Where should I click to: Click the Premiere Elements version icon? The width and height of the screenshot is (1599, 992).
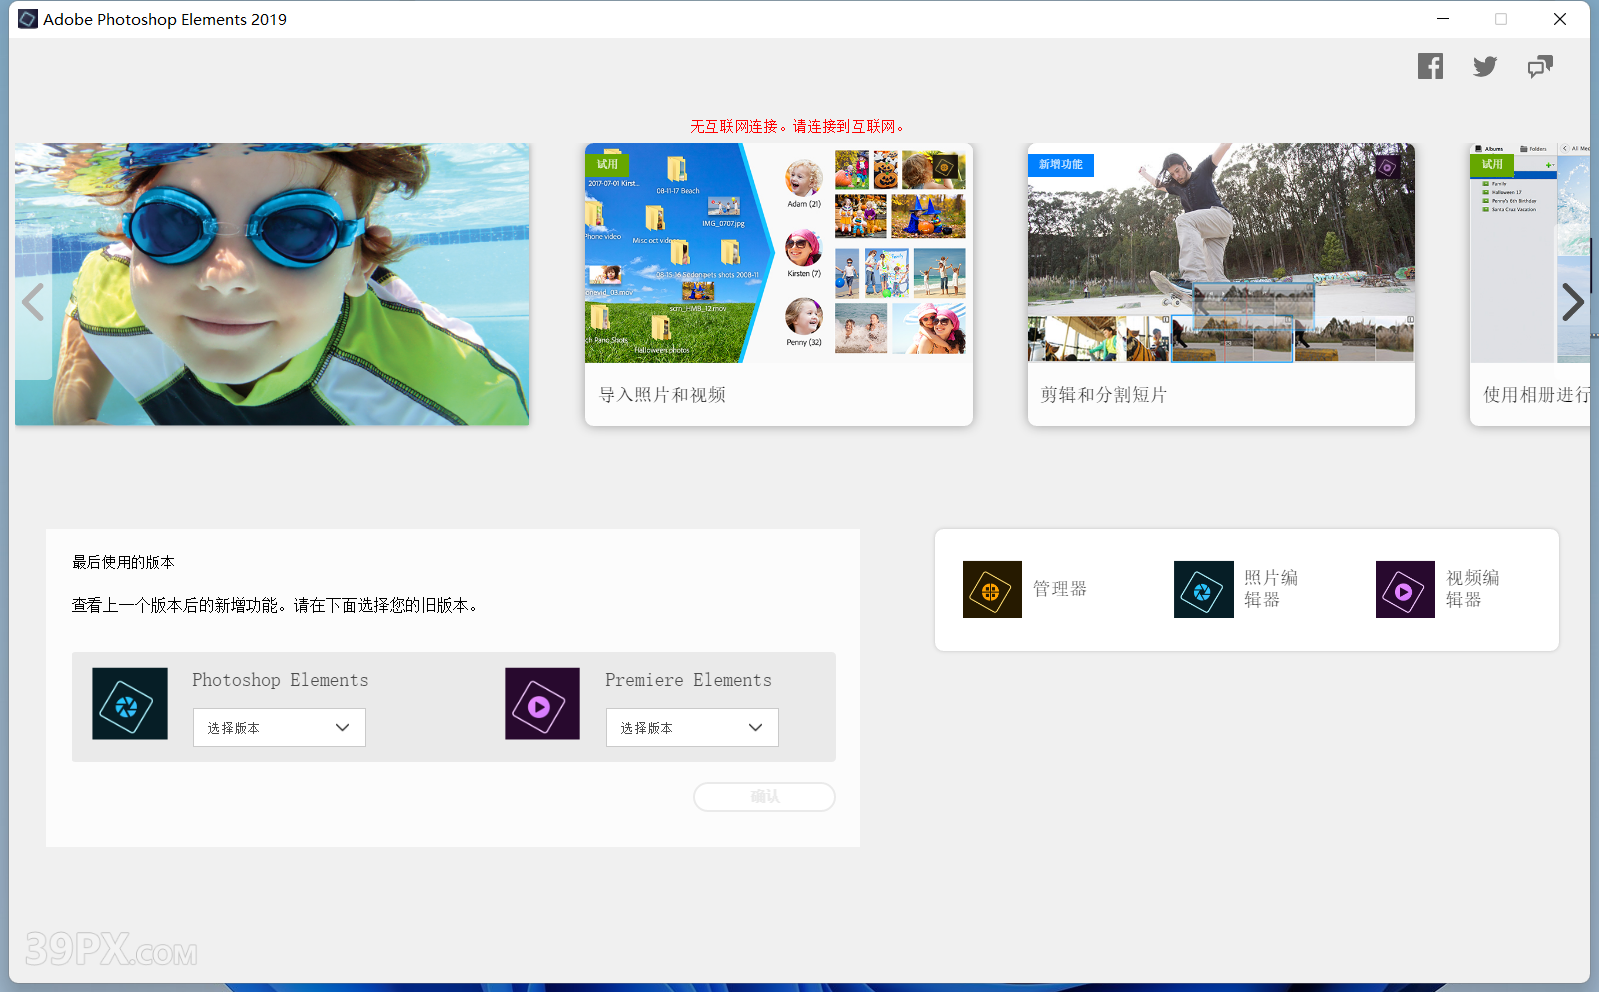(542, 704)
